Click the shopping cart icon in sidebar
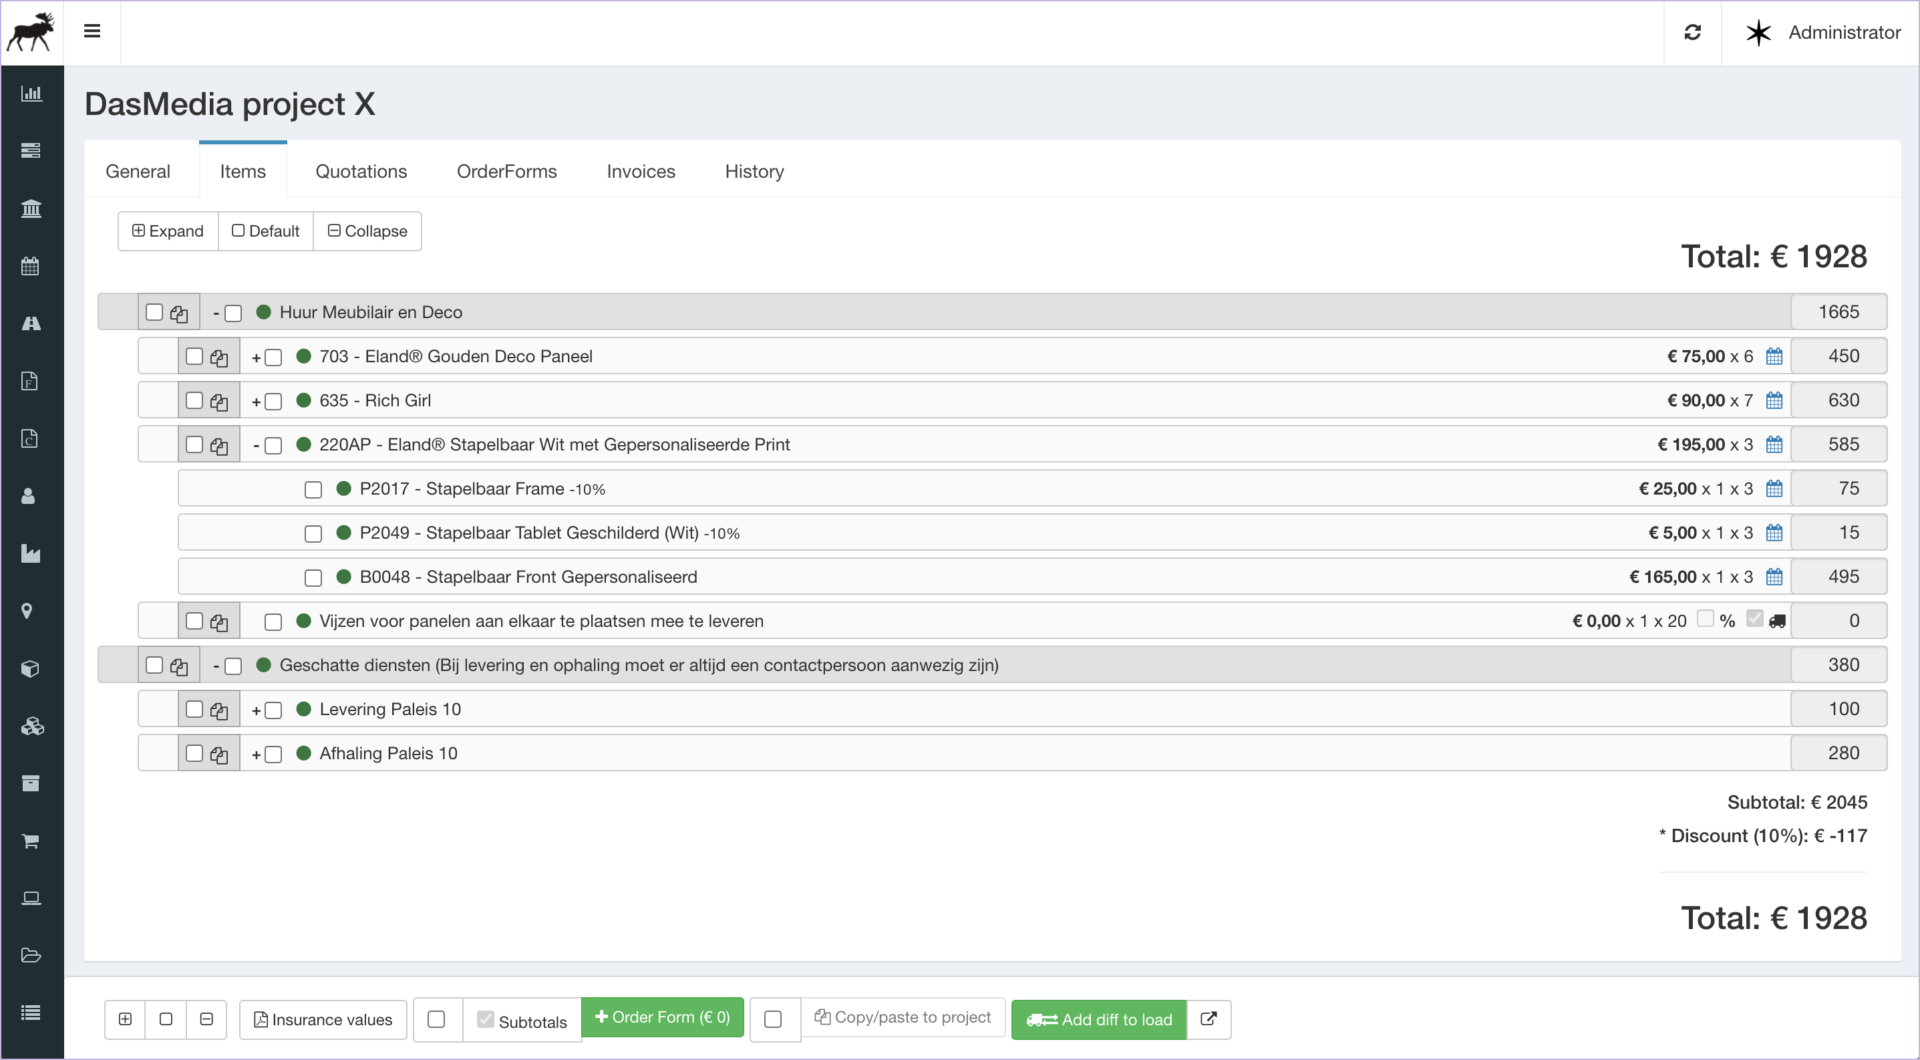The width and height of the screenshot is (1920, 1060). (31, 841)
